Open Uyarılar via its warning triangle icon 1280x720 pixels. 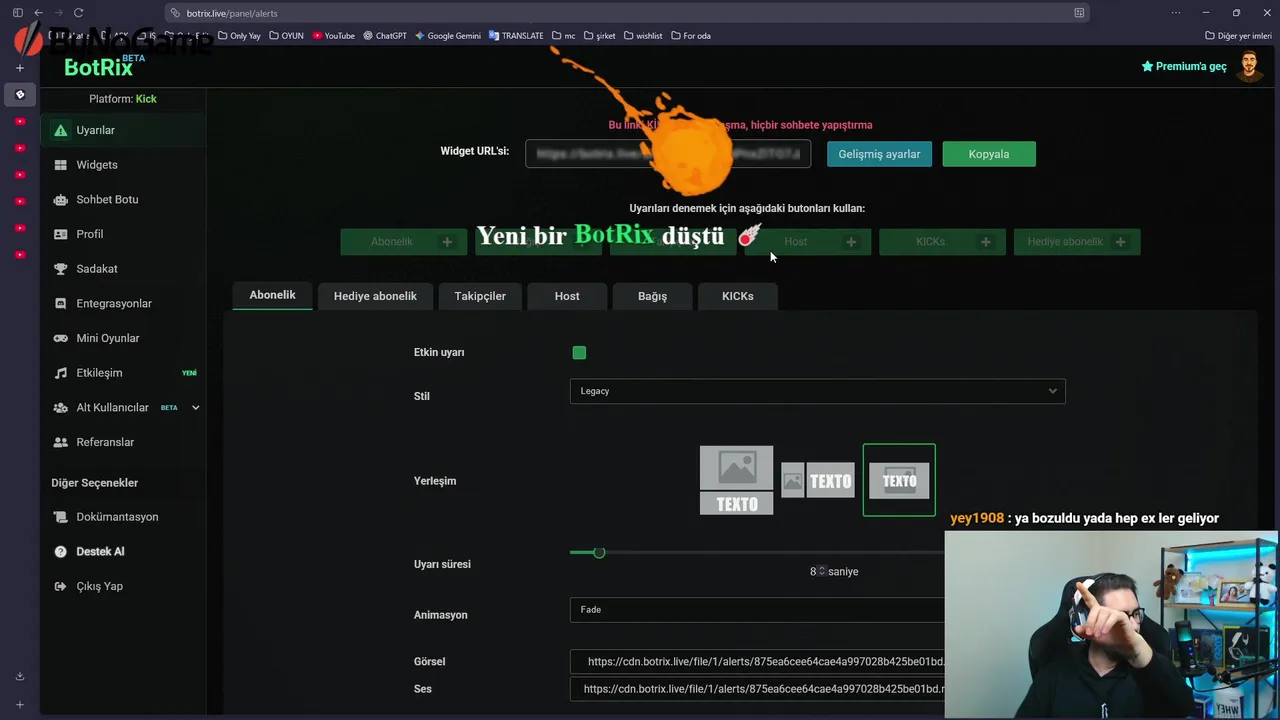pyautogui.click(x=61, y=130)
